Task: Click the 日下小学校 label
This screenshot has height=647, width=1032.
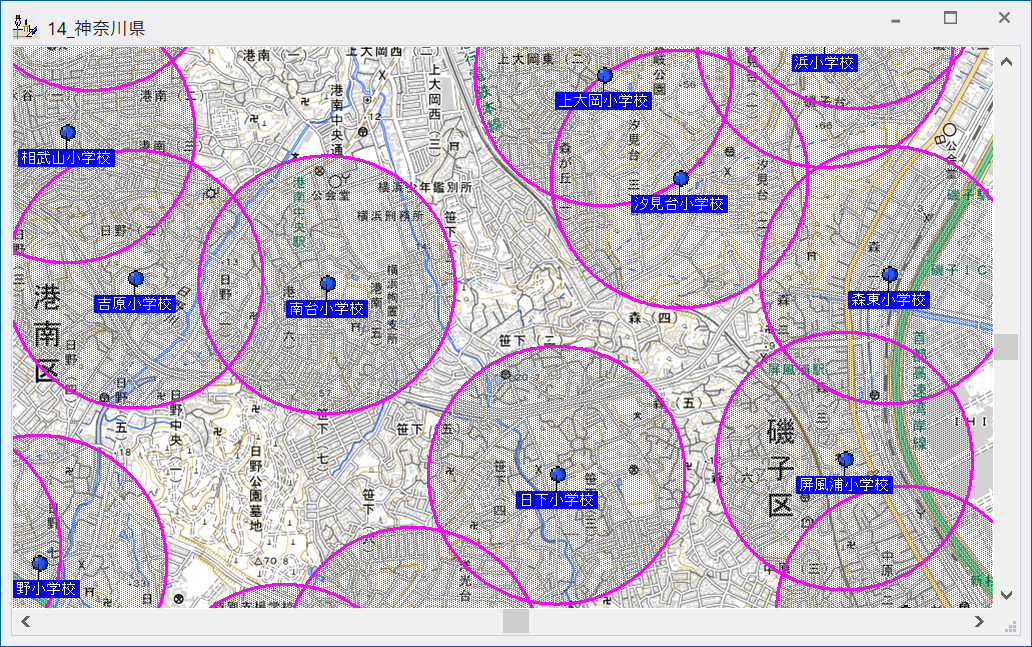Action: tap(557, 500)
